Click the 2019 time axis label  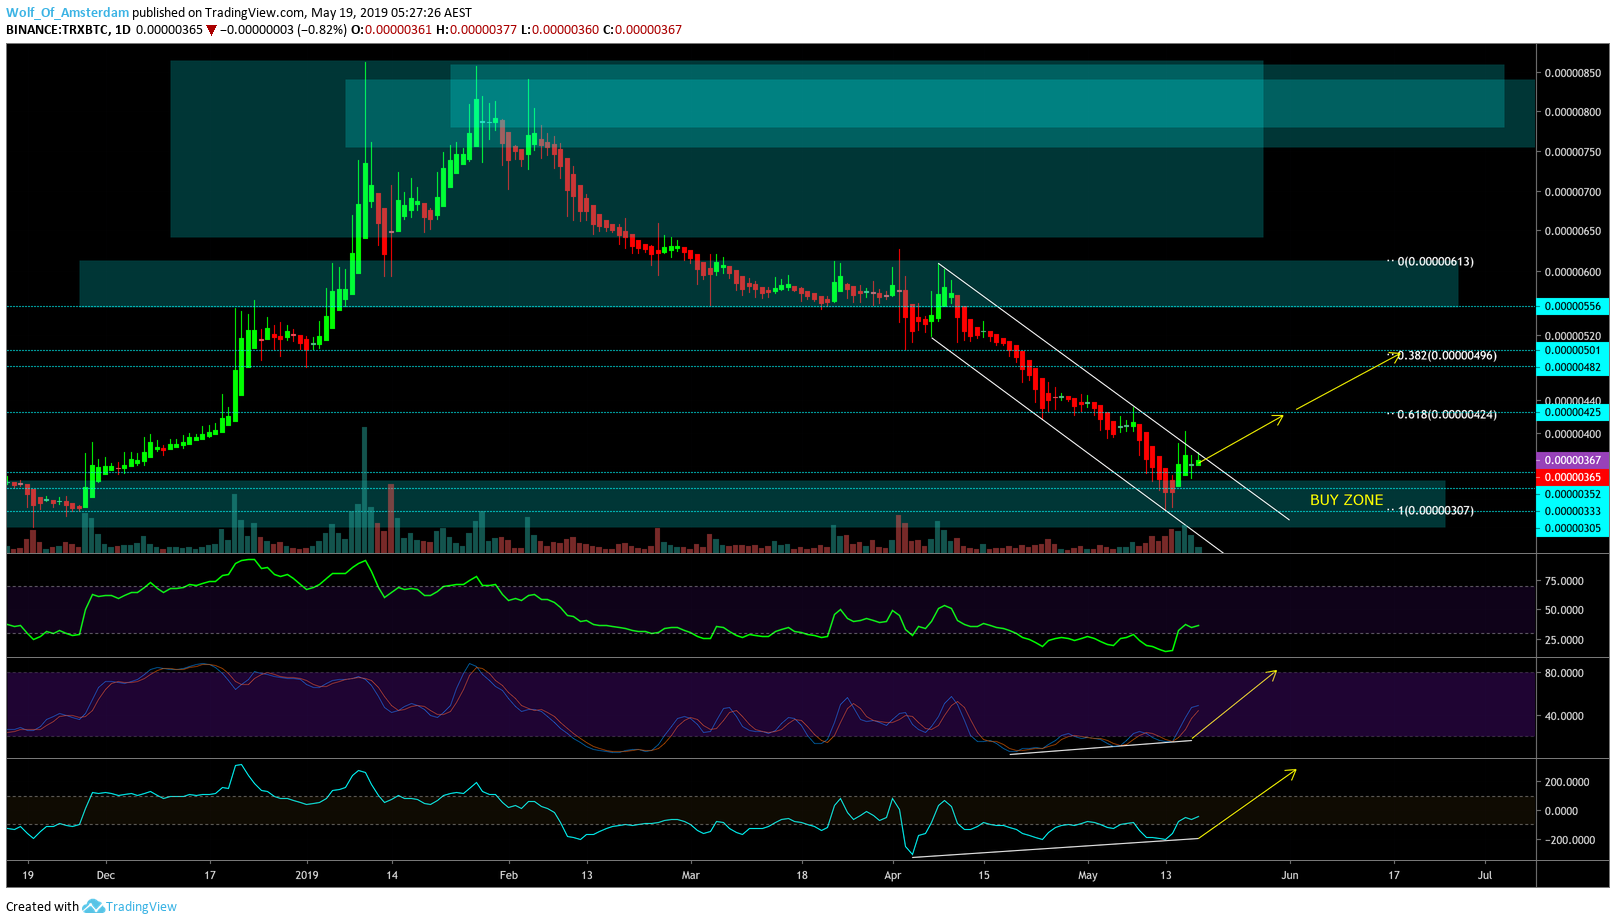tap(307, 875)
